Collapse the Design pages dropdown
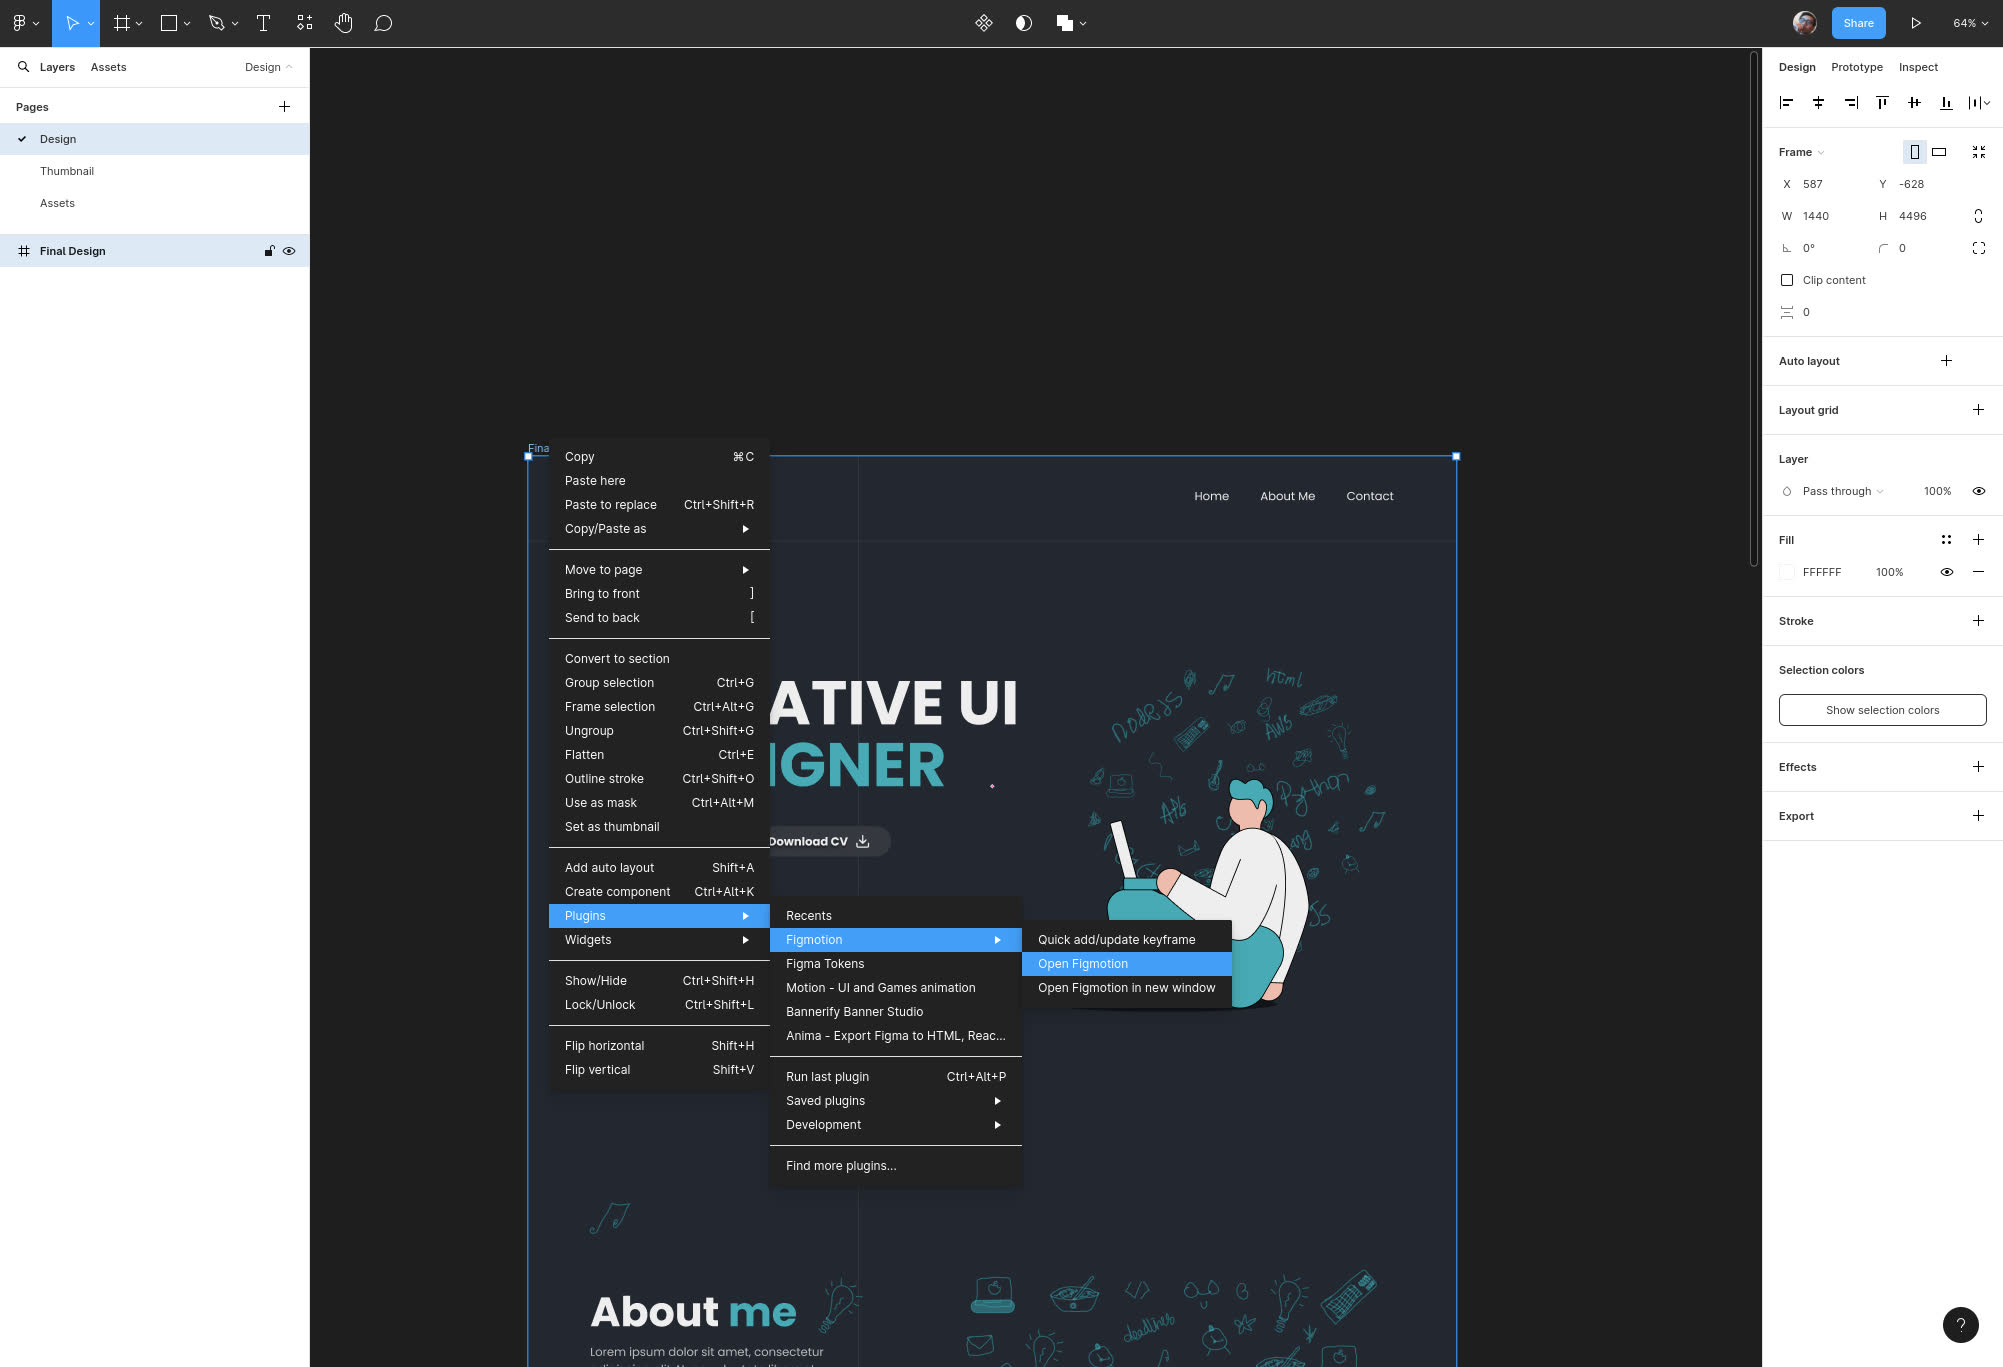Image resolution: width=2003 pixels, height=1367 pixels. point(269,67)
